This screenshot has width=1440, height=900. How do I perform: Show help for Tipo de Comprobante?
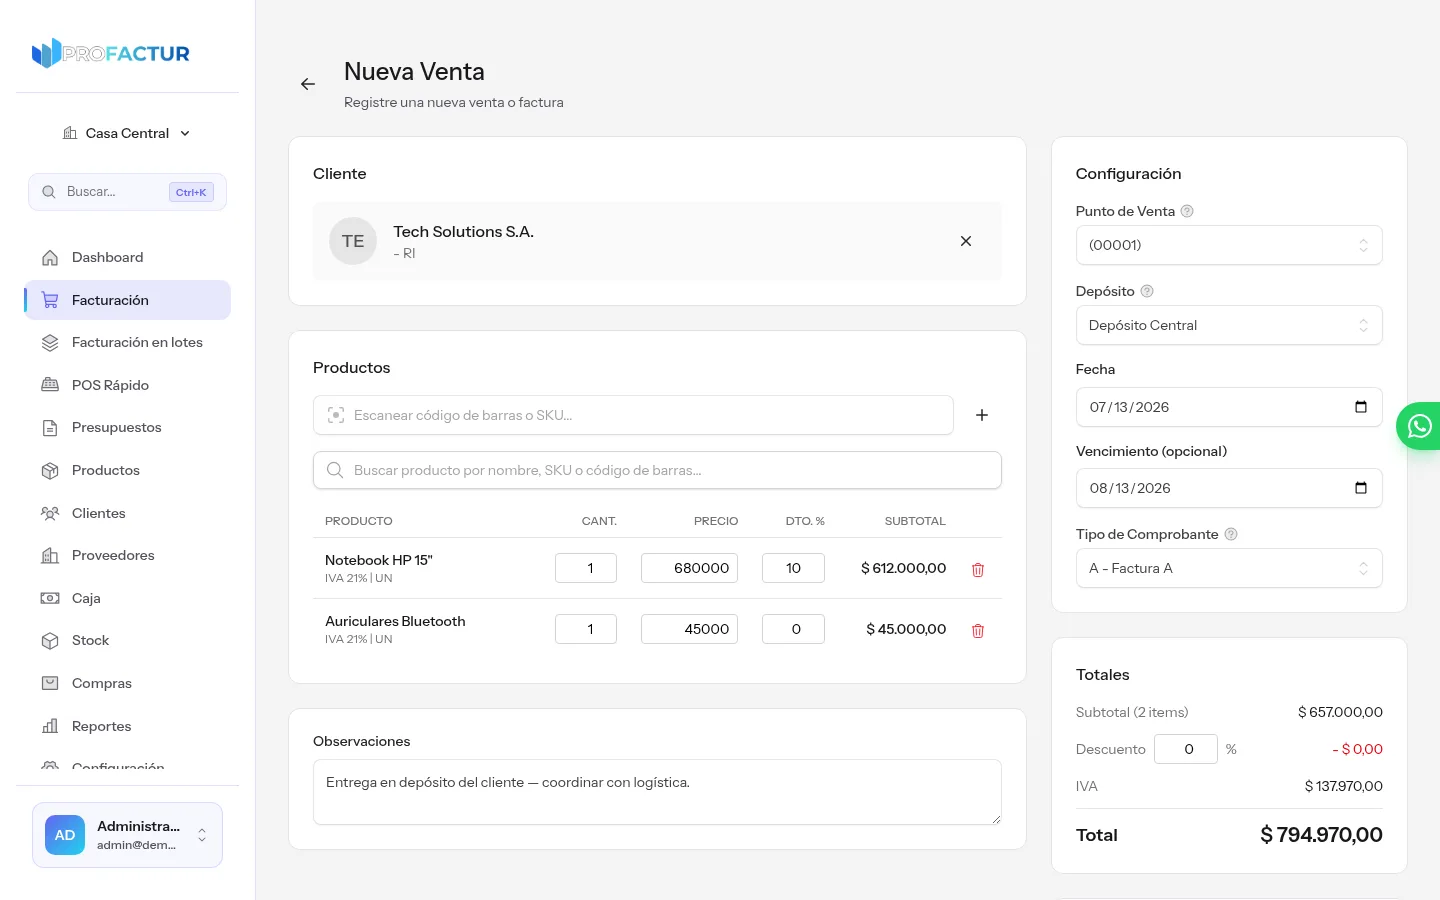click(x=1231, y=534)
